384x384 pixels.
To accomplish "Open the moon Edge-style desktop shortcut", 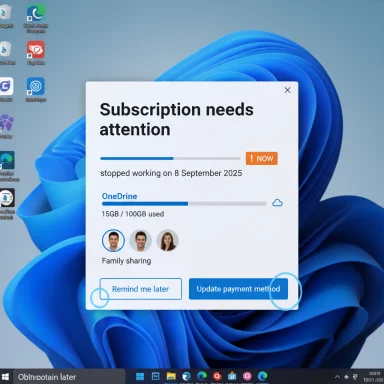I will [36, 13].
